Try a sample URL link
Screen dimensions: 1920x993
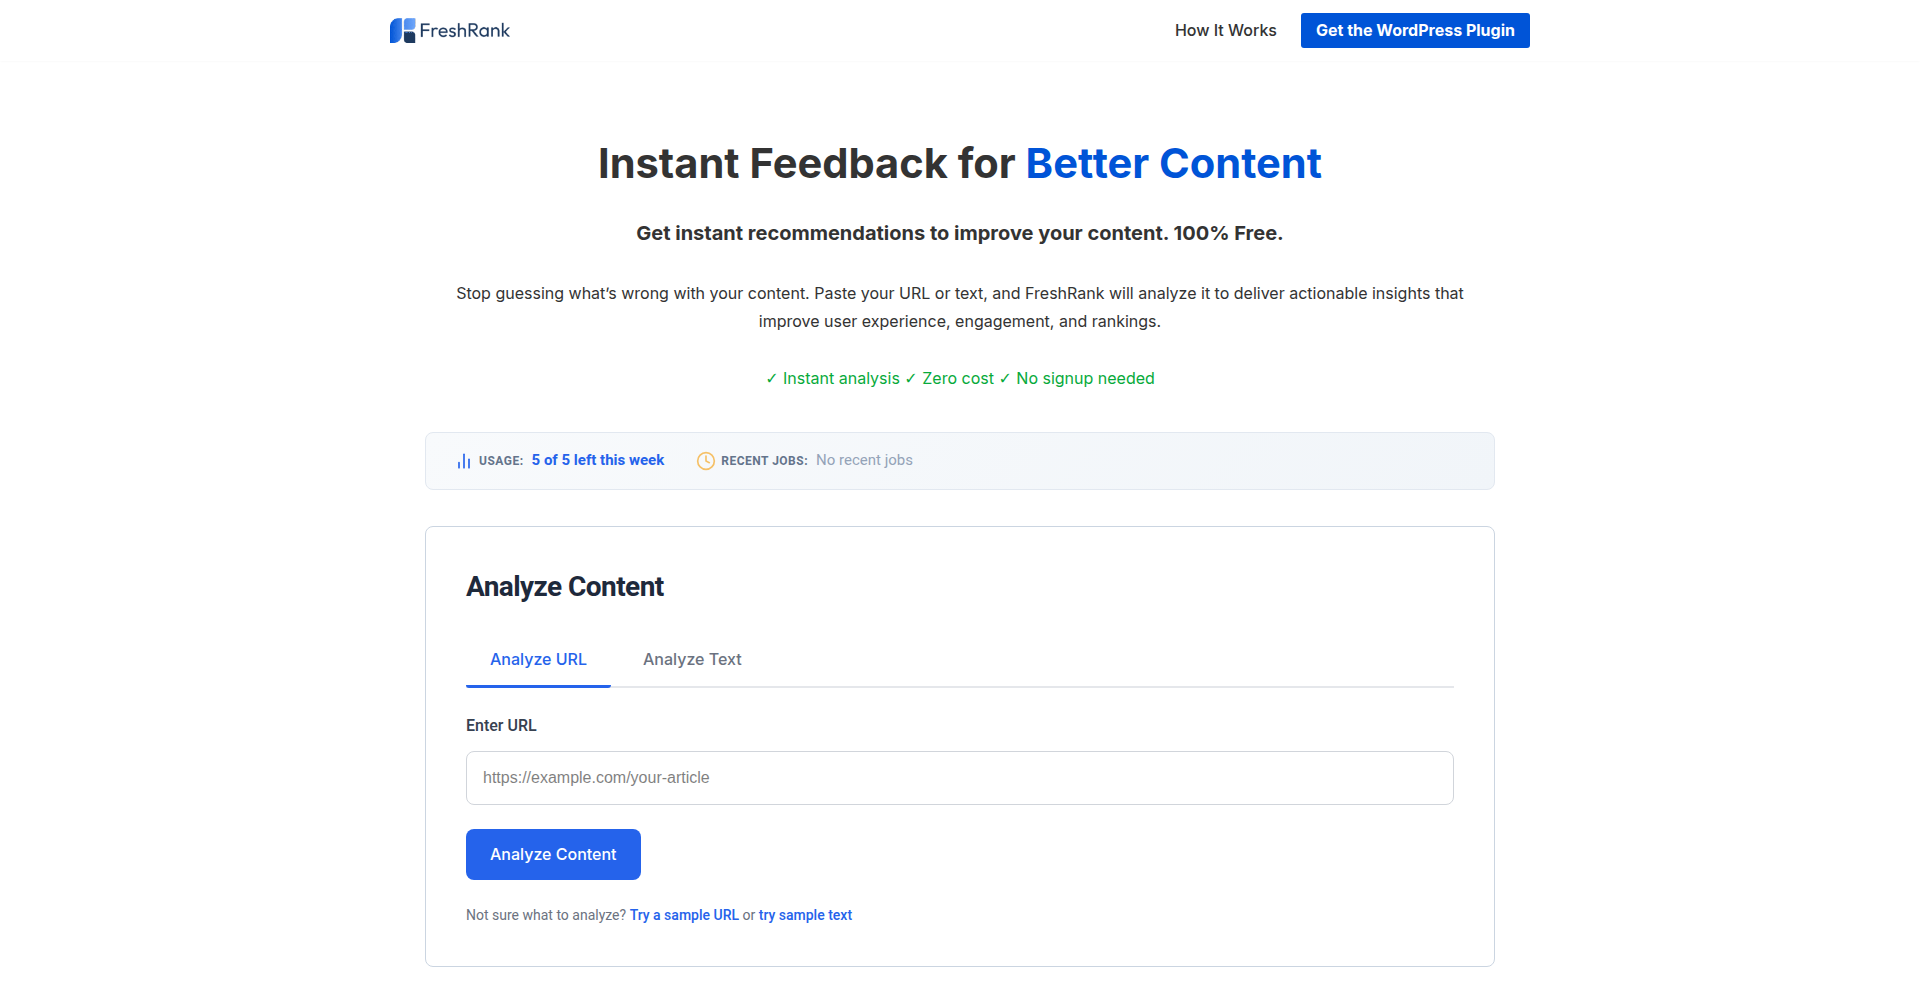point(684,915)
